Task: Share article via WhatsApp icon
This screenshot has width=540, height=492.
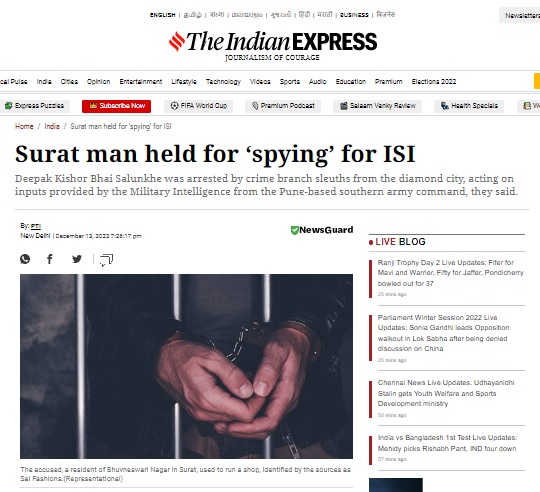Action: point(25,259)
